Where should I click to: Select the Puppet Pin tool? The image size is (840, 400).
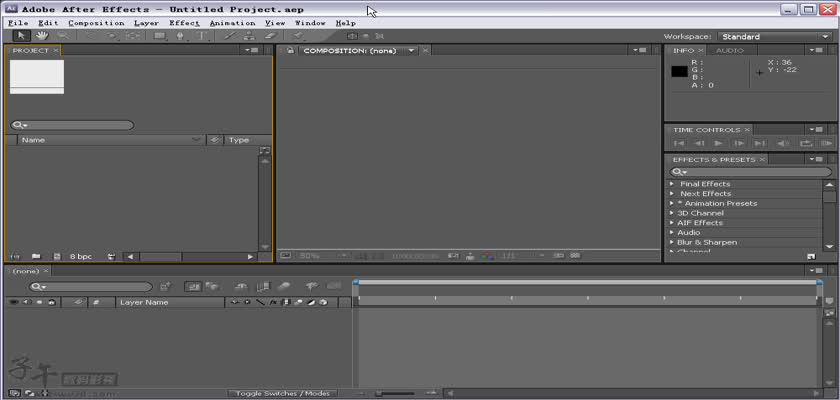(x=299, y=36)
